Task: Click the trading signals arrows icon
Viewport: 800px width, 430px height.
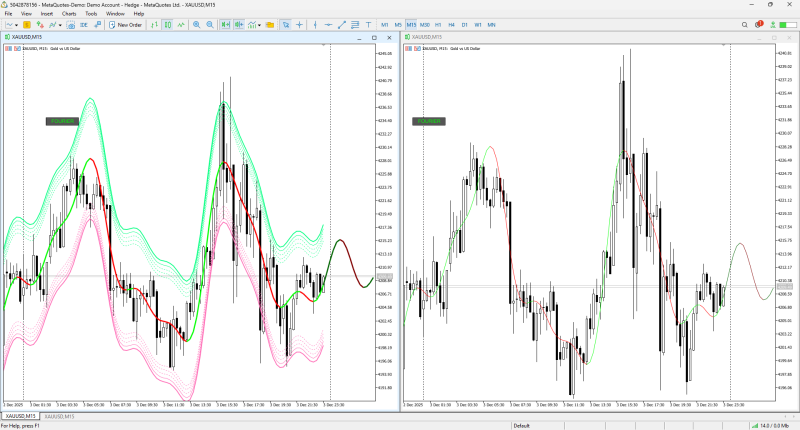Action: click(x=40, y=24)
